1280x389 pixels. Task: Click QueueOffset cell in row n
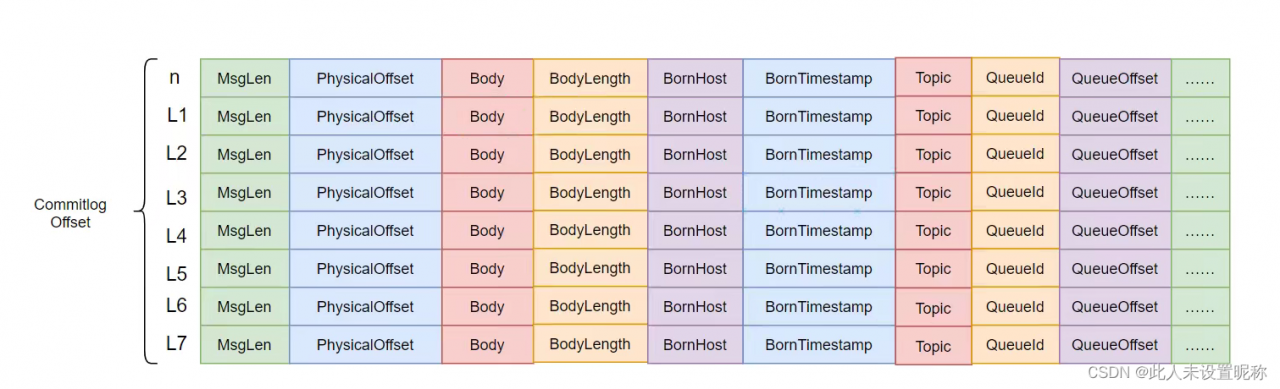pos(1115,78)
